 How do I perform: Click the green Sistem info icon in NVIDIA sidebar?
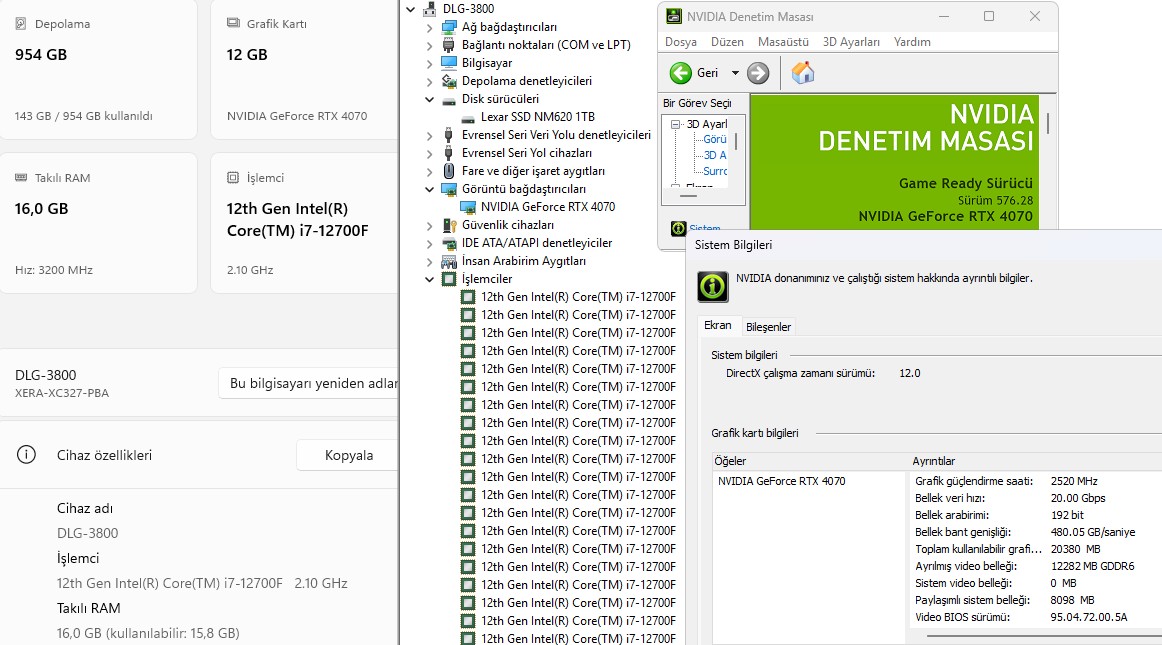tap(678, 228)
